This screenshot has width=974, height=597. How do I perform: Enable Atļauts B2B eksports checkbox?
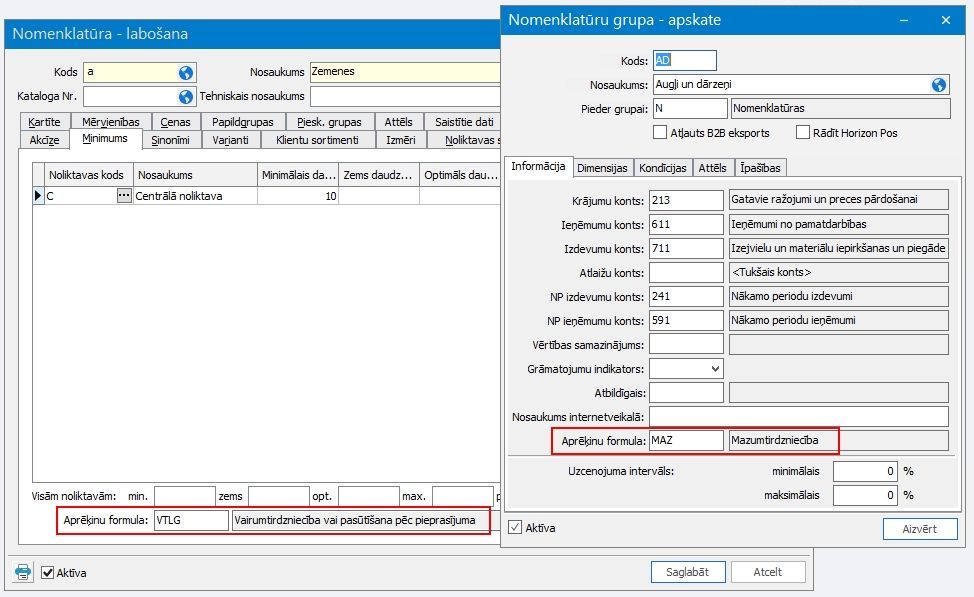pos(660,132)
